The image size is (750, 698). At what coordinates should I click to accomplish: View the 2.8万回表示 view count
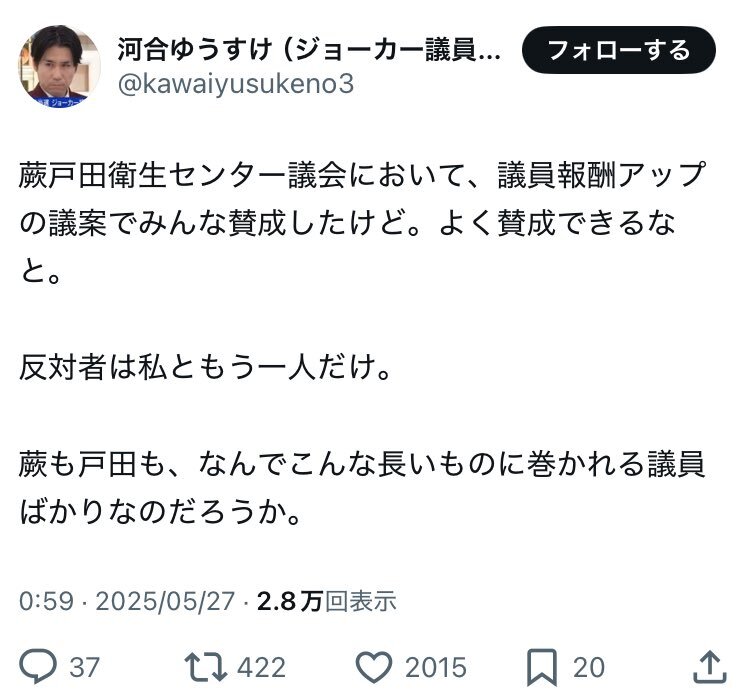327,600
